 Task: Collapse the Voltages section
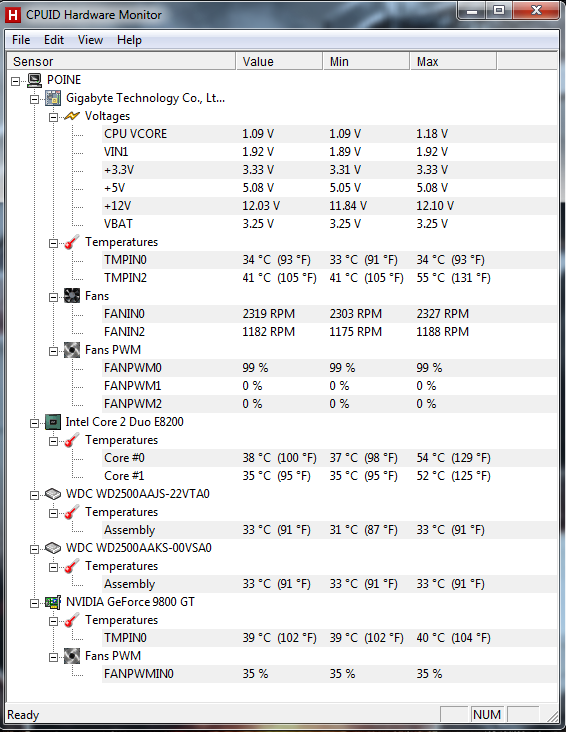pyautogui.click(x=53, y=117)
